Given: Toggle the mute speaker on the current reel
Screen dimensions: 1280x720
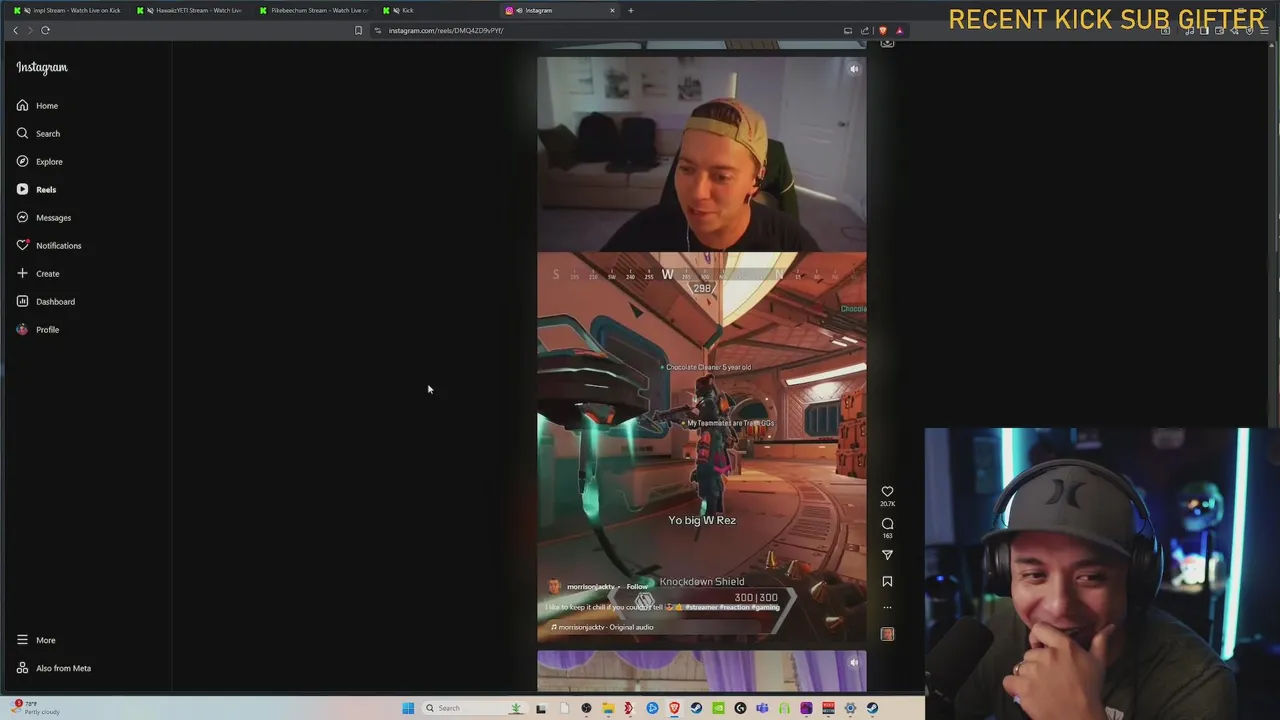Looking at the screenshot, I should click(x=854, y=69).
